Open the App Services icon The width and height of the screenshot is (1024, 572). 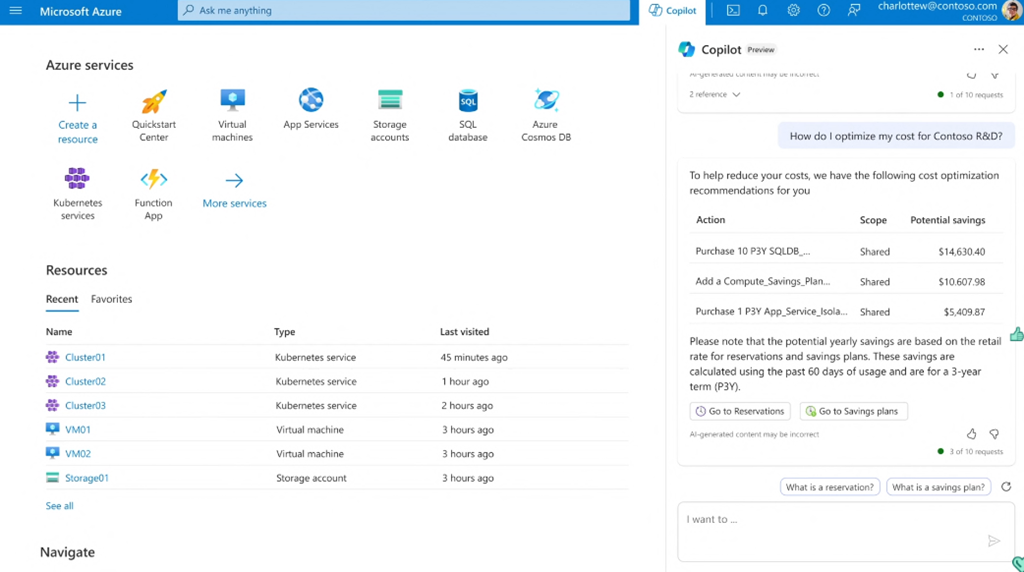point(311,101)
